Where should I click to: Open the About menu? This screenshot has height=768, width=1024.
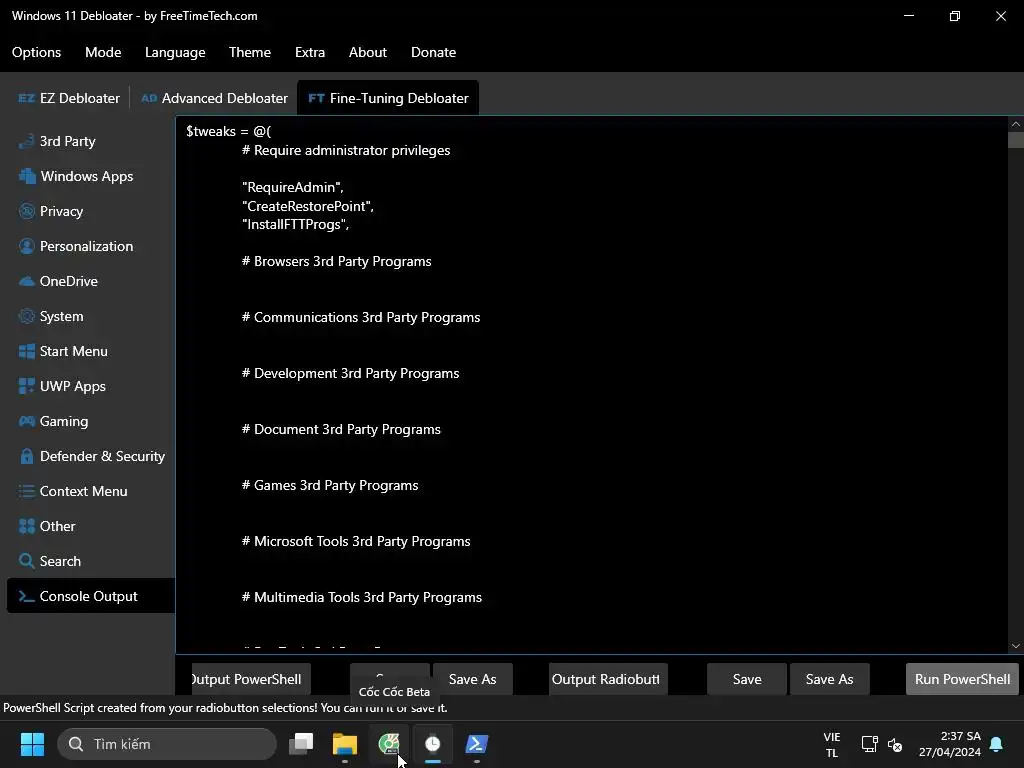[x=368, y=52]
